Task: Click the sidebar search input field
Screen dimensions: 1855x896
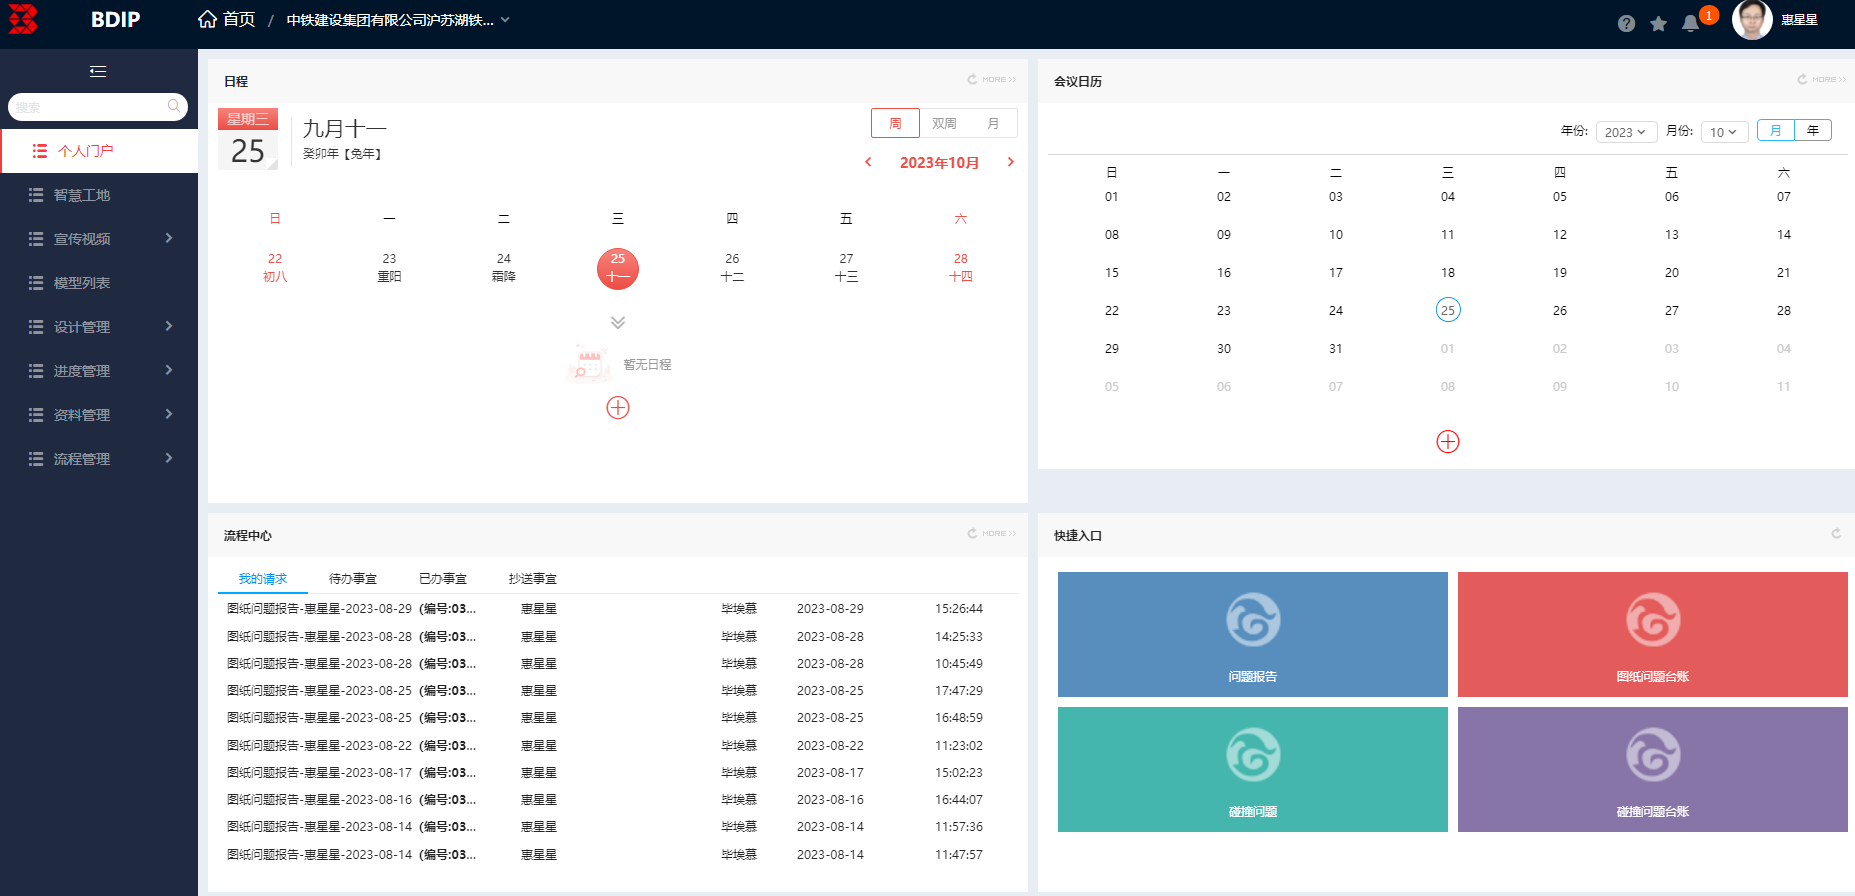Action: [88, 107]
